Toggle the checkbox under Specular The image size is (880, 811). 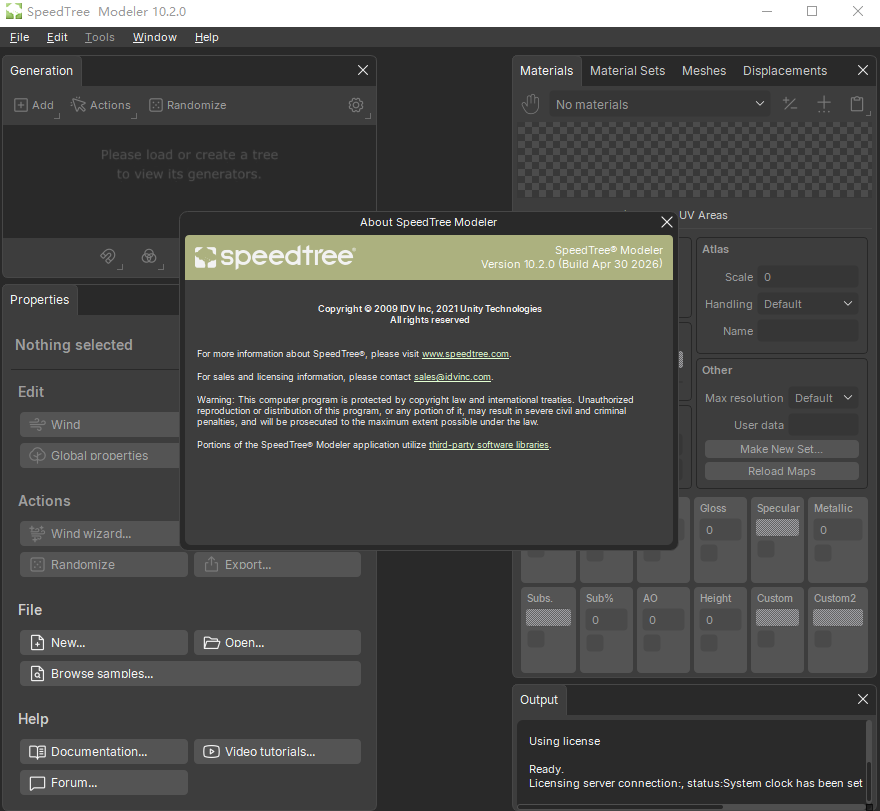pyautogui.click(x=766, y=549)
